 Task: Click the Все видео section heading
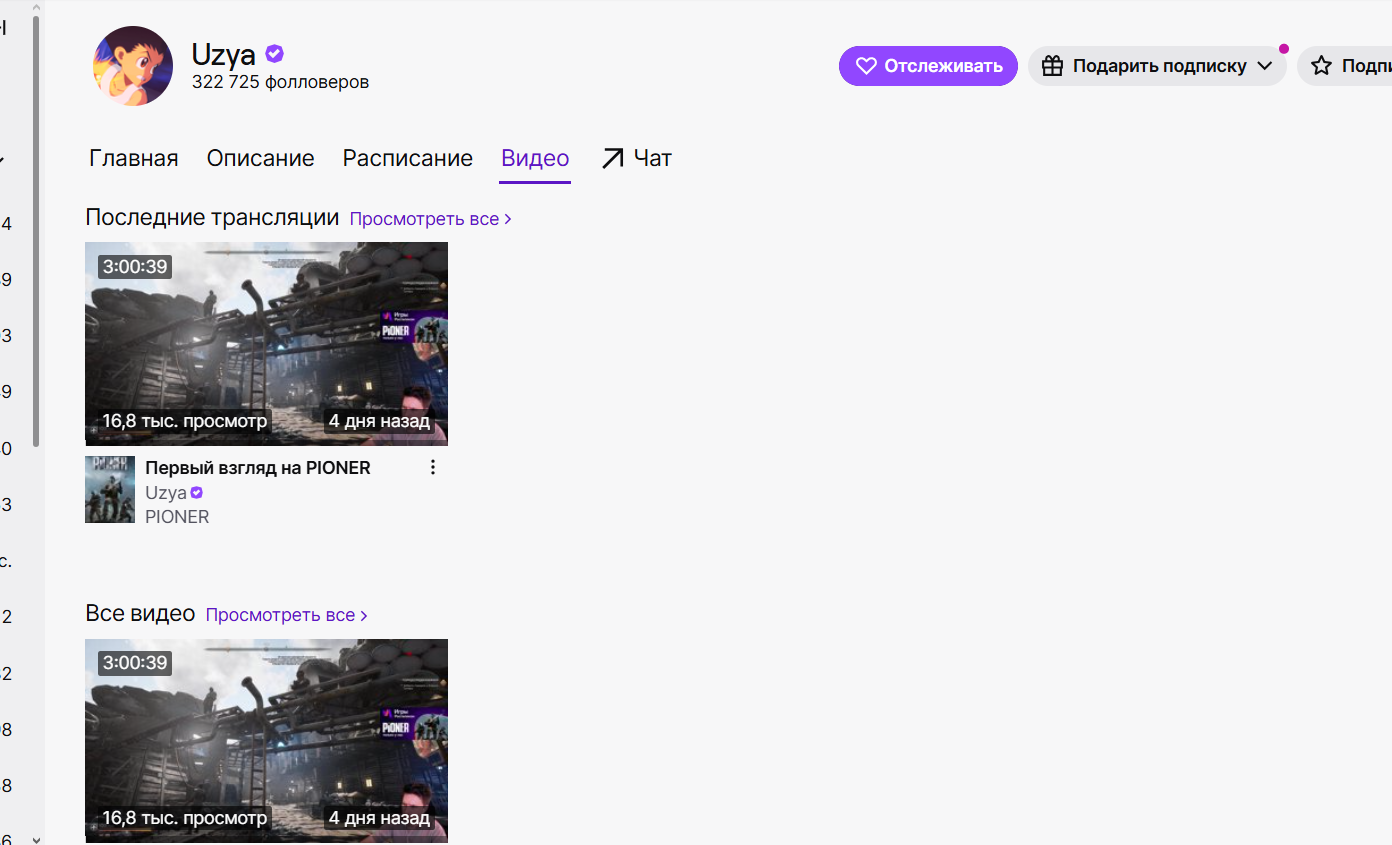point(140,613)
